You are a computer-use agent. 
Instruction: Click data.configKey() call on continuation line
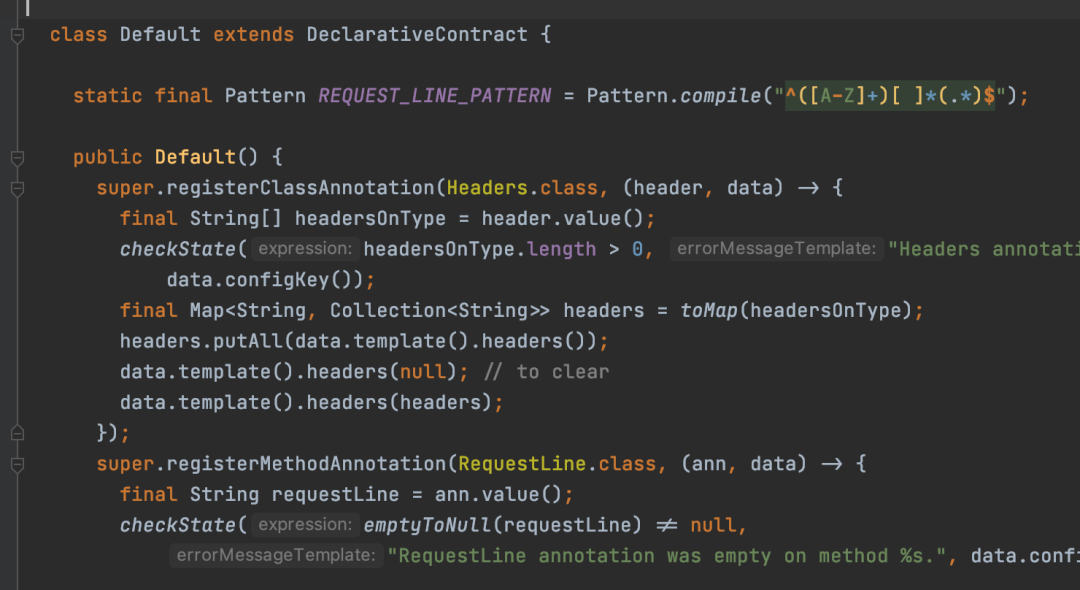[264, 280]
